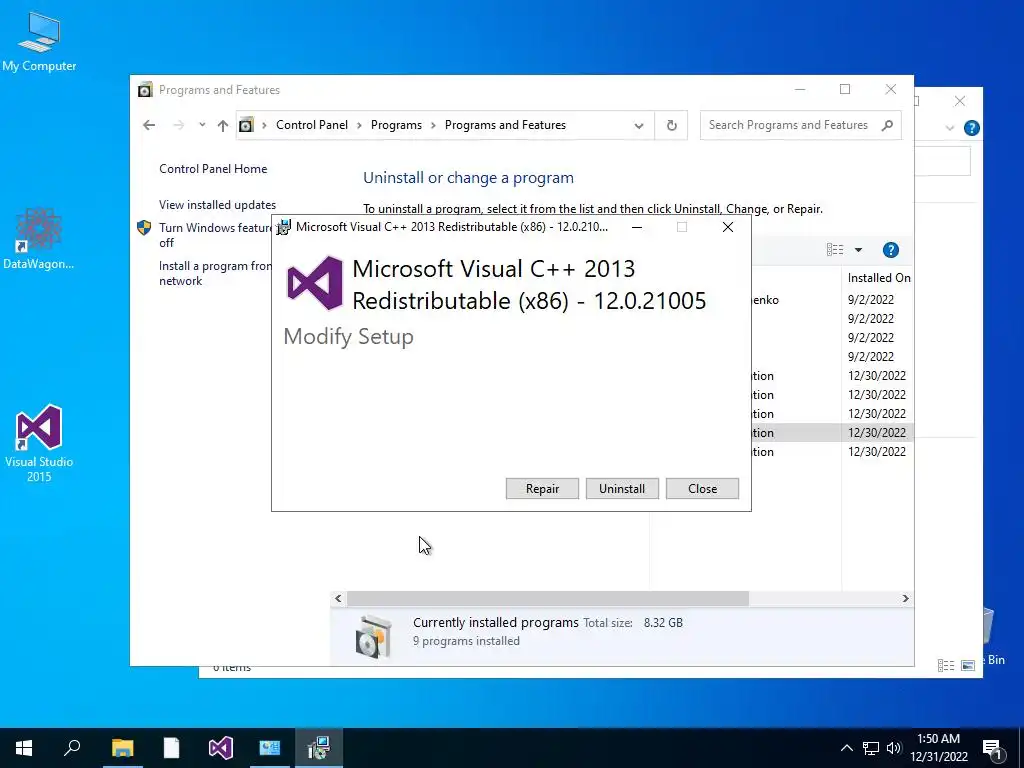1024x768 pixels.
Task: Click the search magnifier icon
Action: pos(887,125)
